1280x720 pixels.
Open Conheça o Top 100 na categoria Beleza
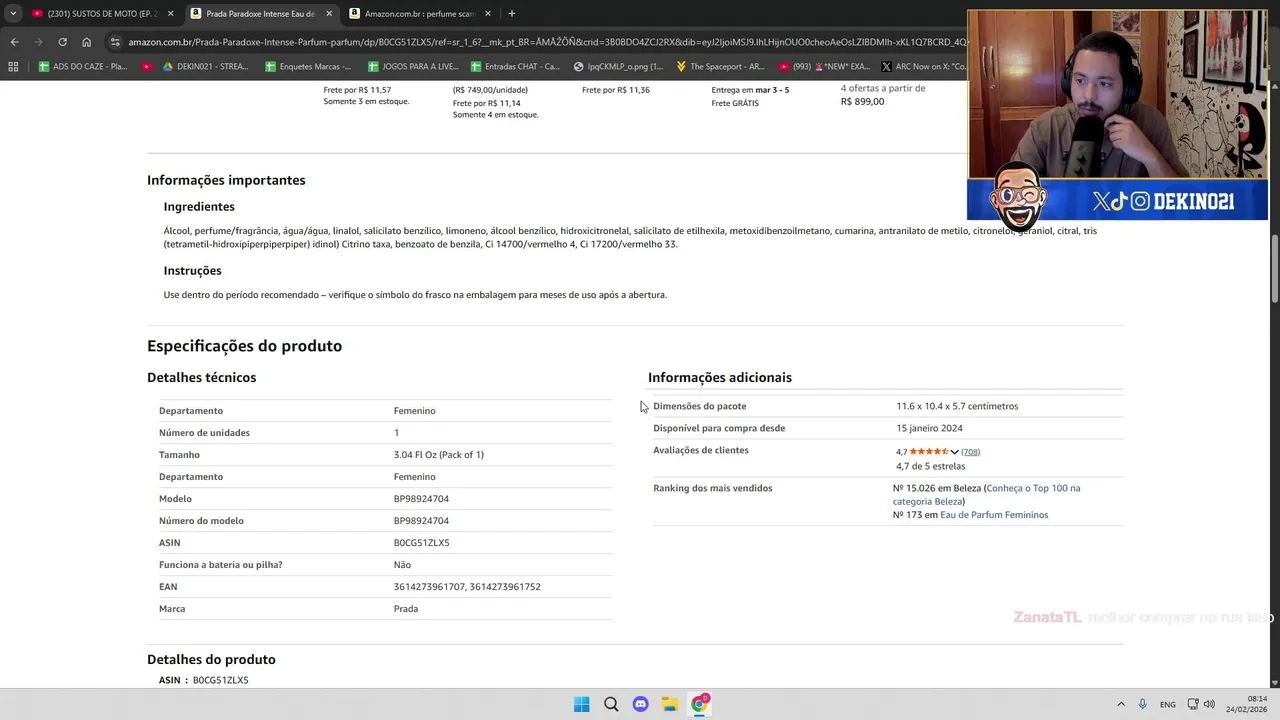[x=986, y=495]
